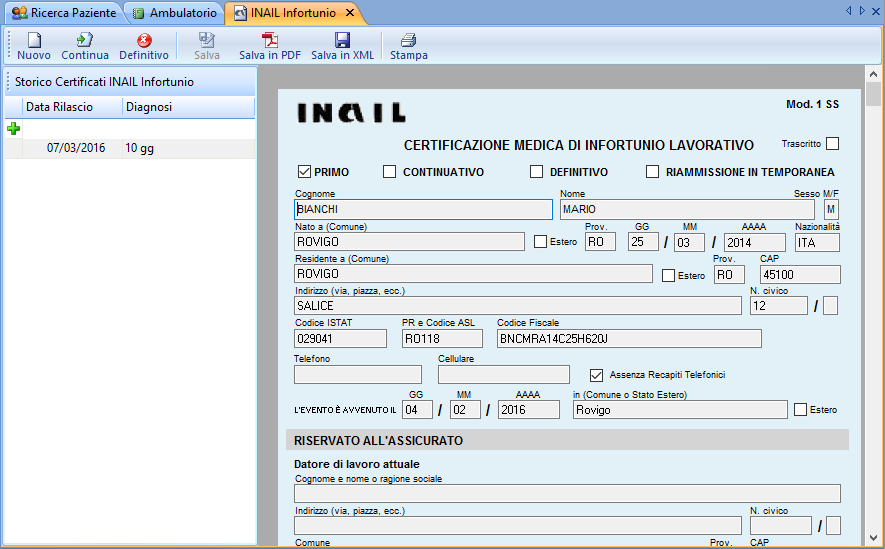Click scrollbar down arrow

pos(873,537)
